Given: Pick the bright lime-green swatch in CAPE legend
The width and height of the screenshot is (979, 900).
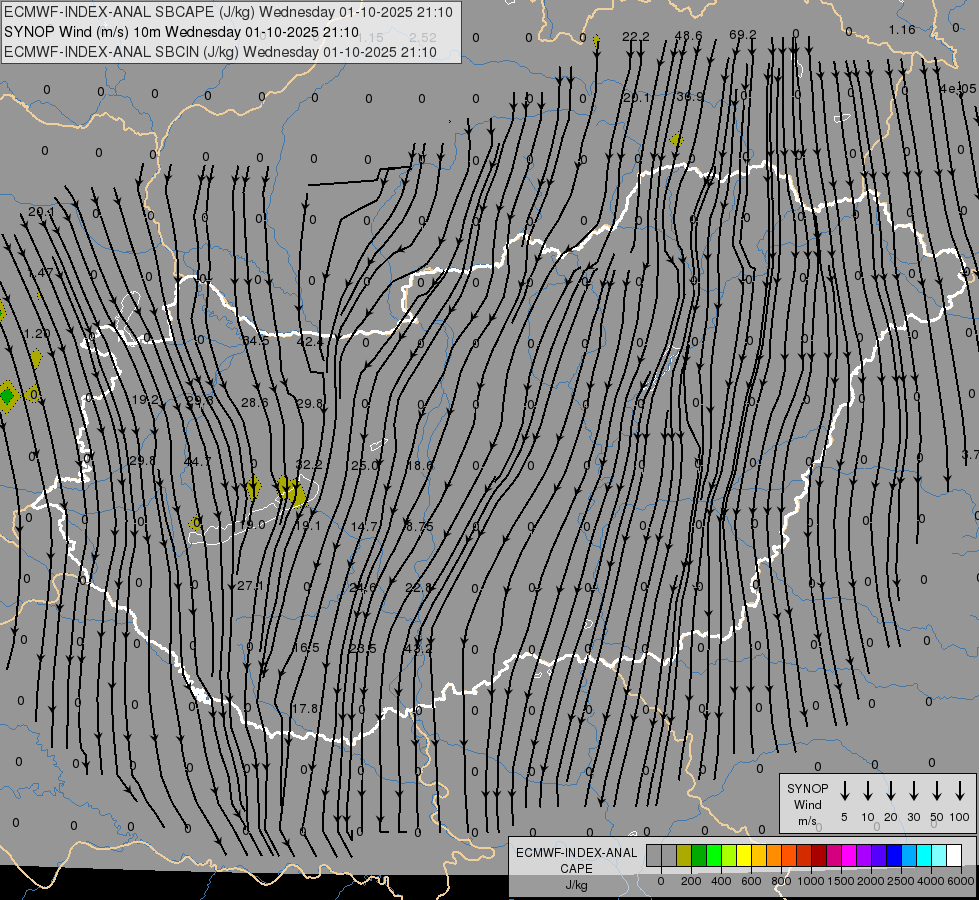Looking at the screenshot, I should (714, 855).
